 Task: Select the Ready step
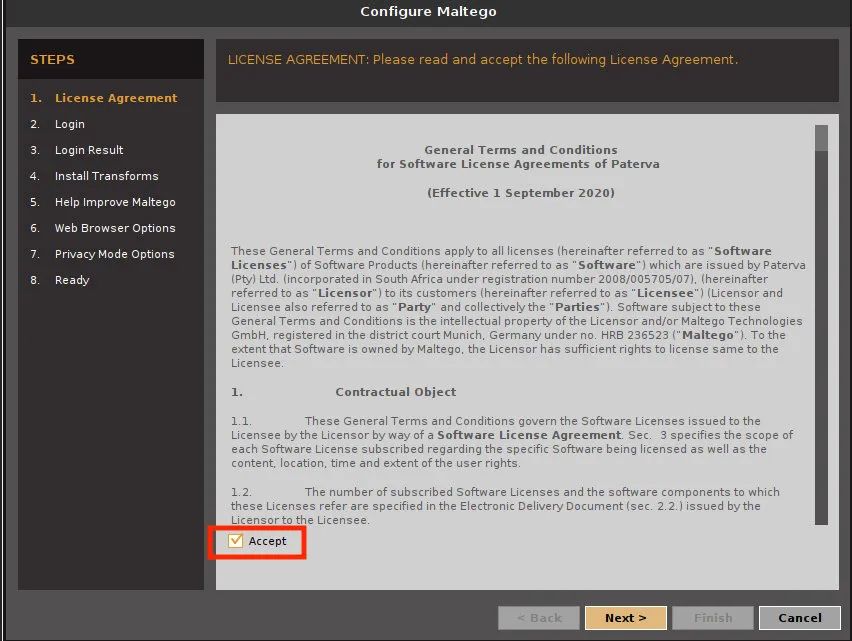(60, 280)
